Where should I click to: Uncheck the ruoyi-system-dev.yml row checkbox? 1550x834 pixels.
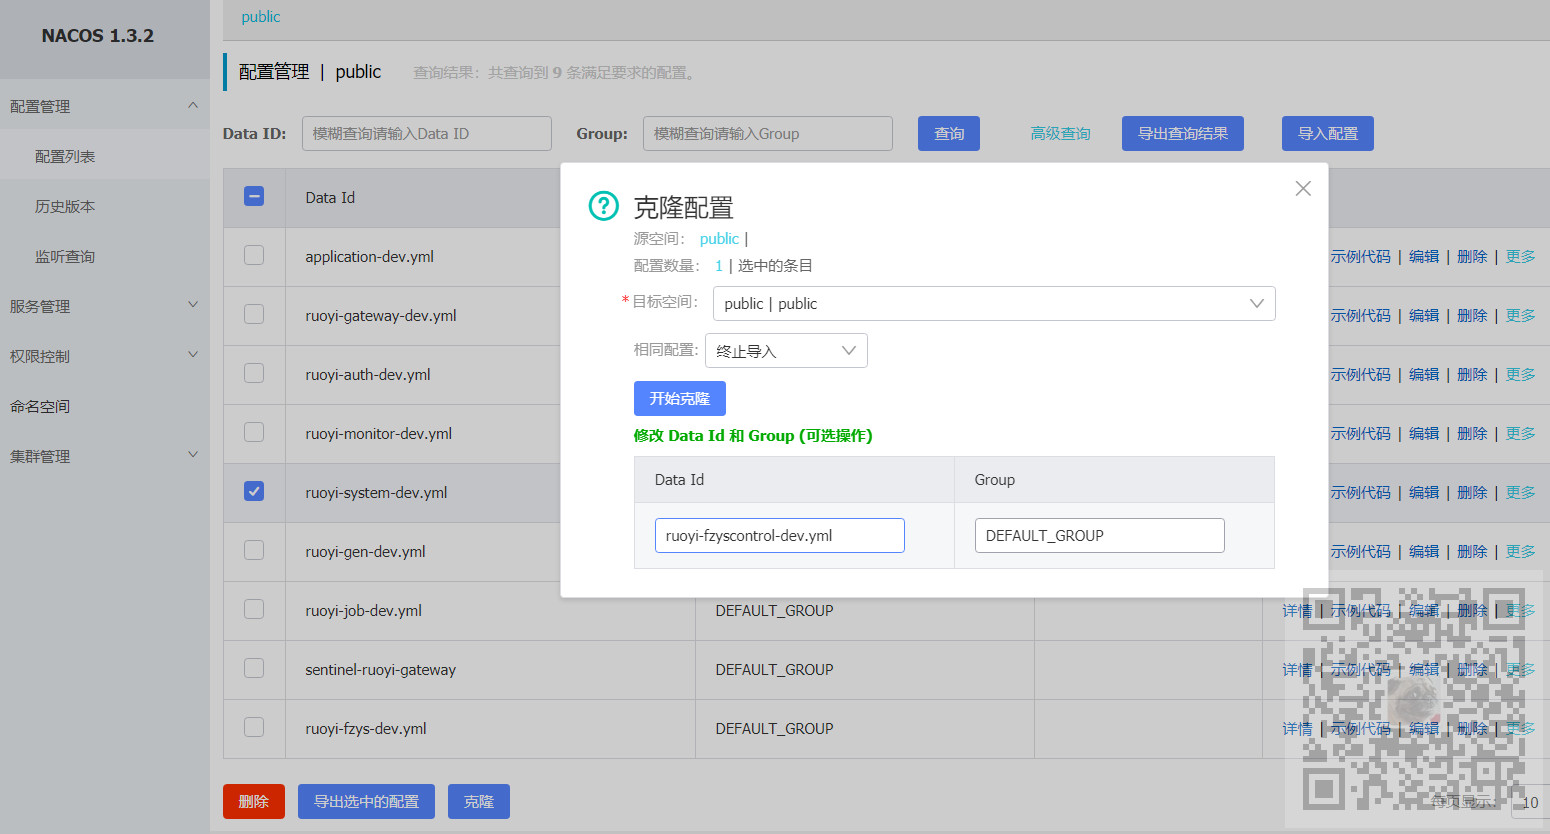[x=254, y=491]
